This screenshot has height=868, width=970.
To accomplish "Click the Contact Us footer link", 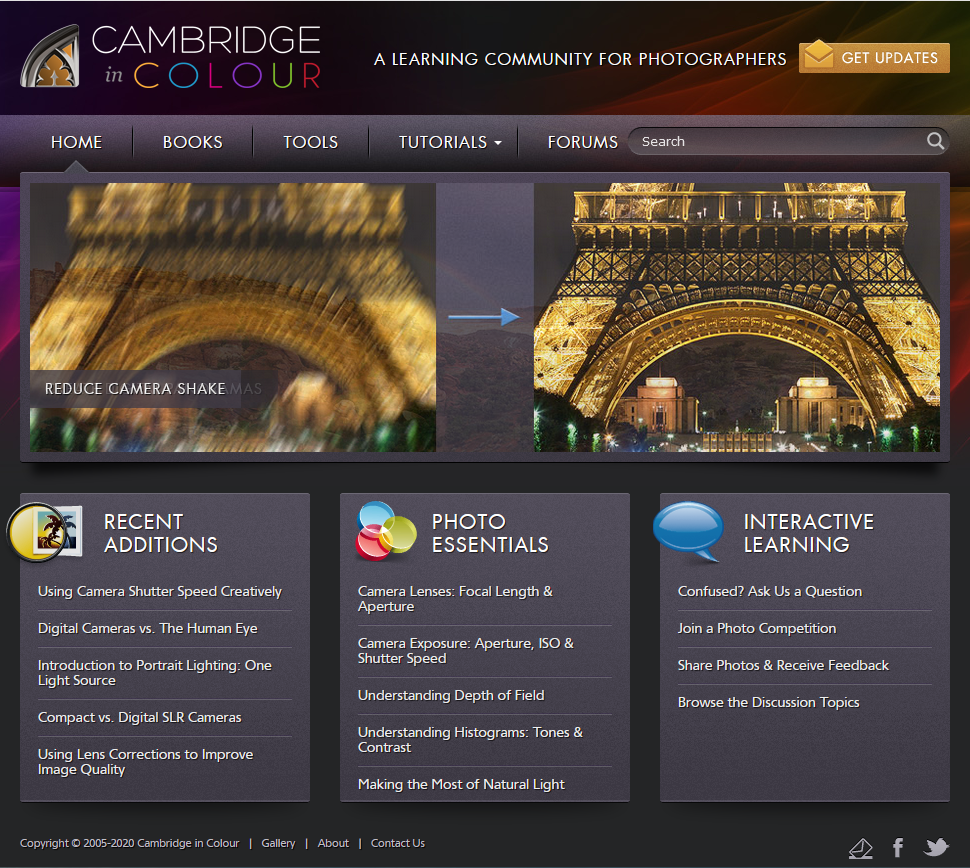I will point(398,843).
